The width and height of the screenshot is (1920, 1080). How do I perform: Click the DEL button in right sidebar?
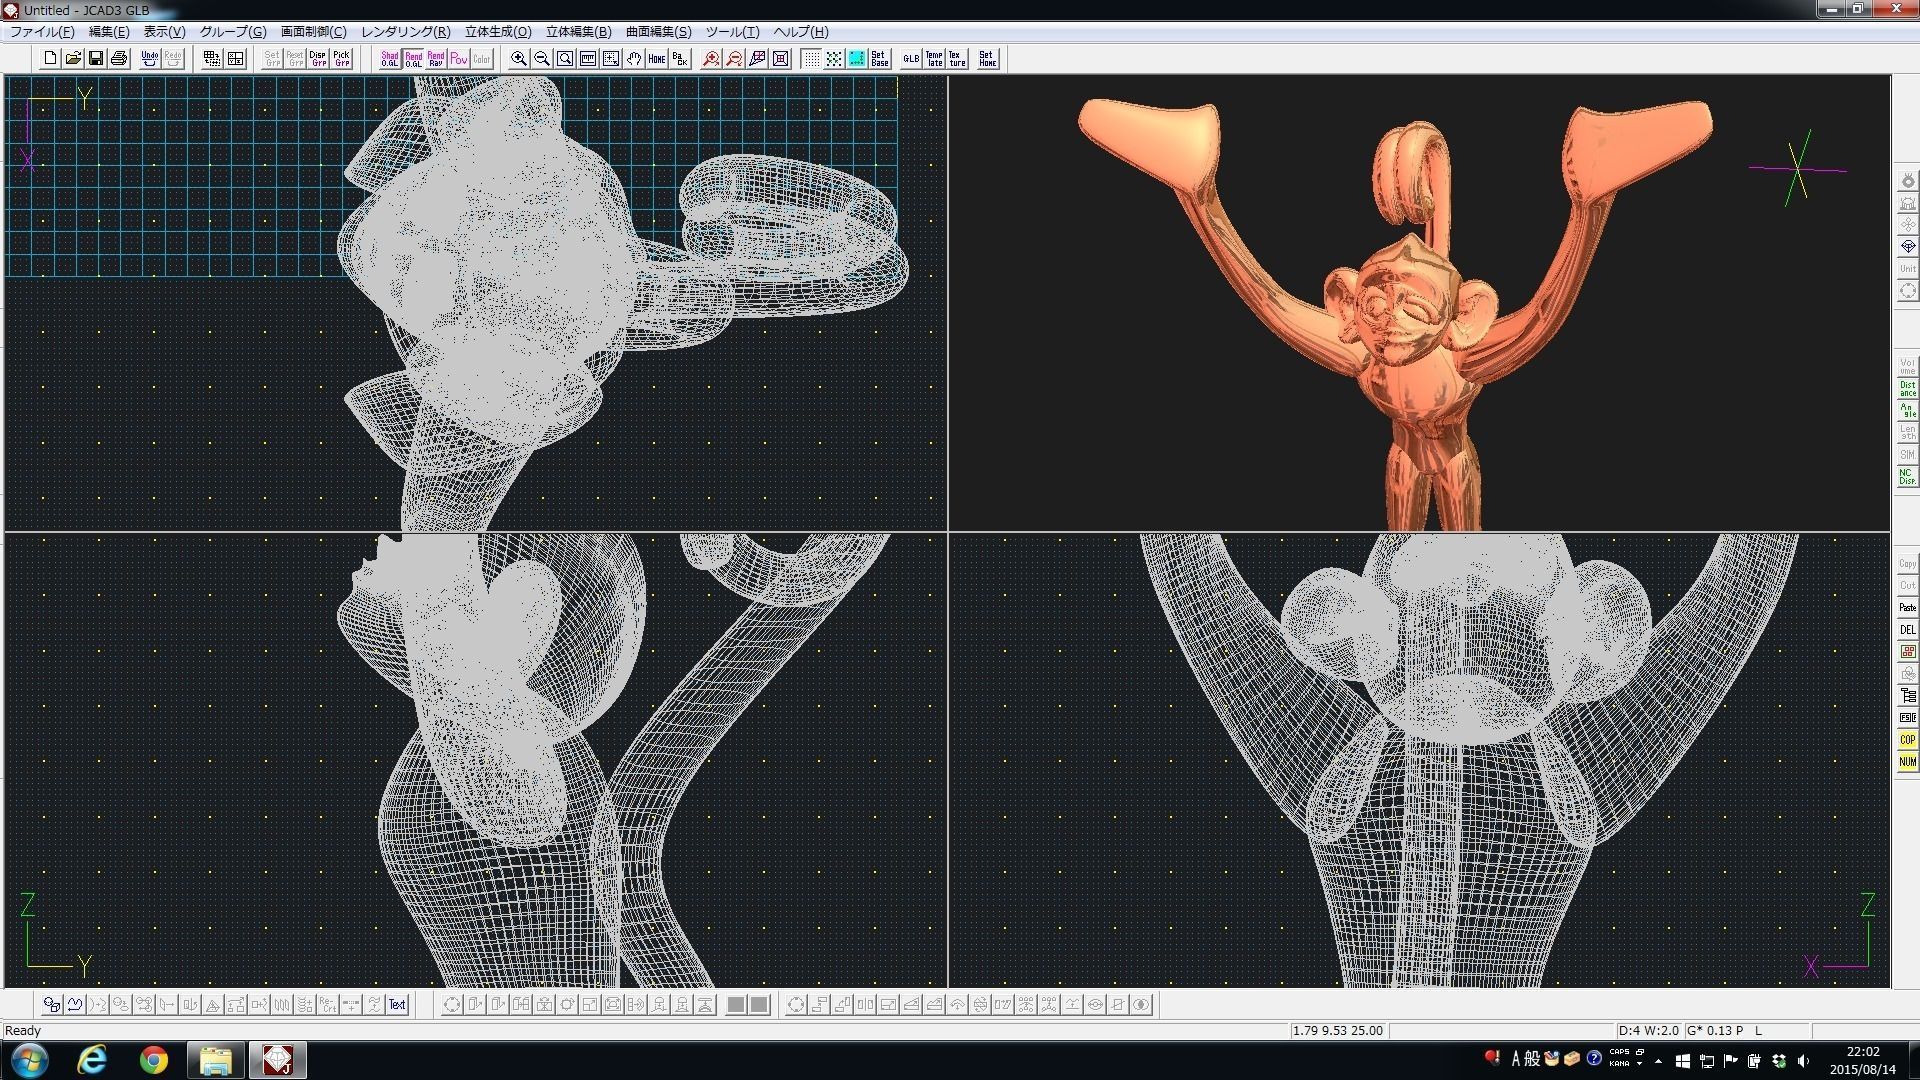click(1908, 630)
